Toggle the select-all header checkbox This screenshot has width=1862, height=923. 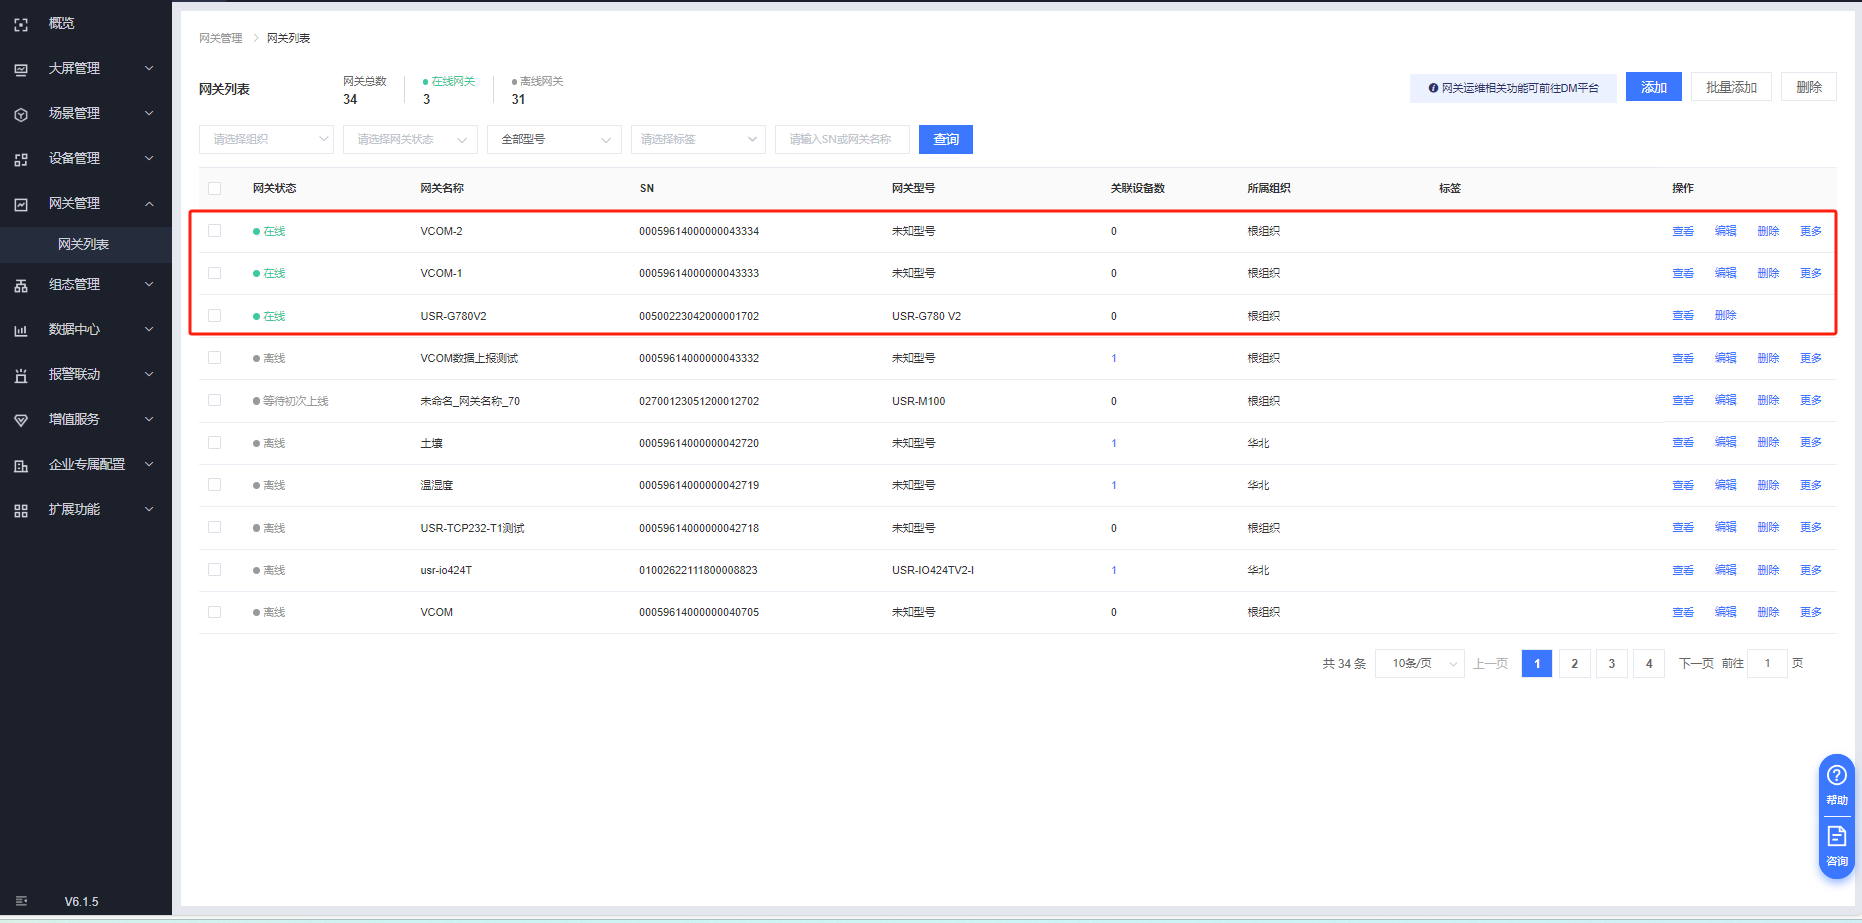pyautogui.click(x=214, y=188)
